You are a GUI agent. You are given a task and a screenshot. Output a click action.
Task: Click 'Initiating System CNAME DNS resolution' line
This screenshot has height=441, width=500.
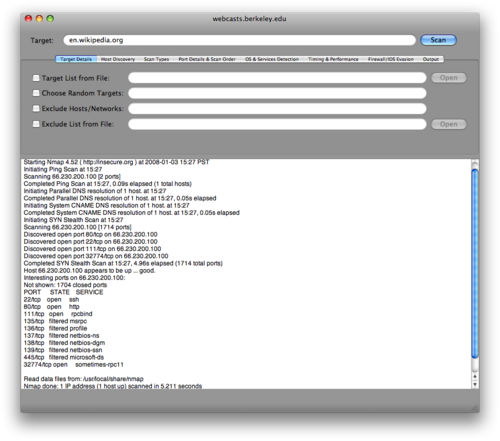(x=107, y=206)
